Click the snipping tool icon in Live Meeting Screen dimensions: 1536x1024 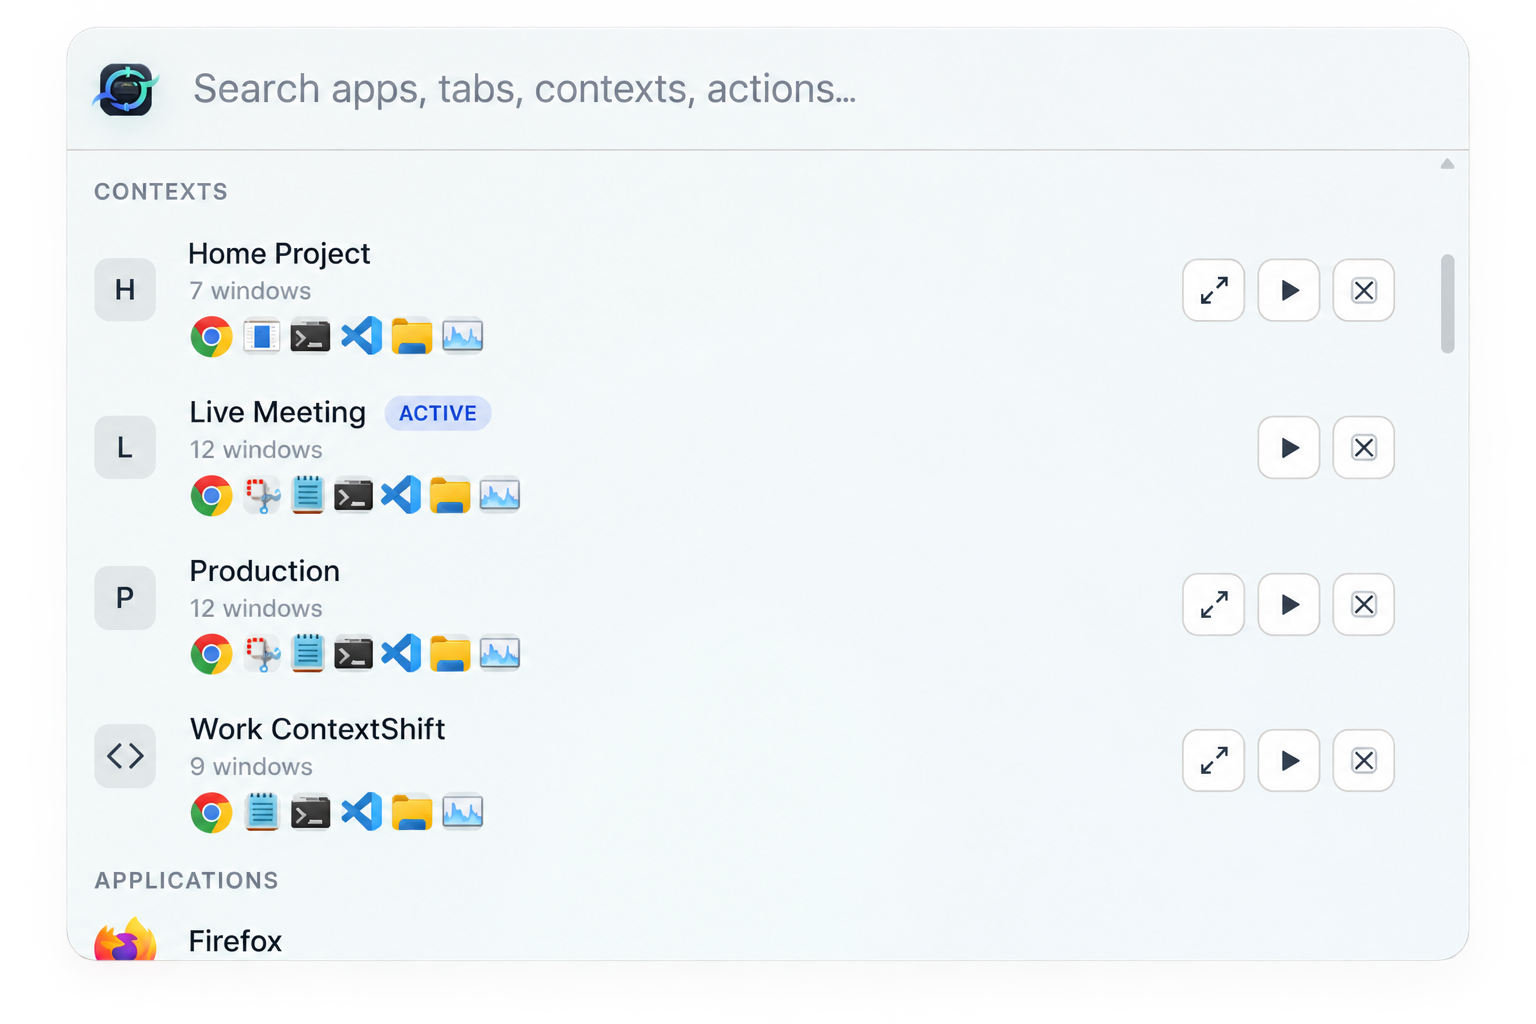262,495
